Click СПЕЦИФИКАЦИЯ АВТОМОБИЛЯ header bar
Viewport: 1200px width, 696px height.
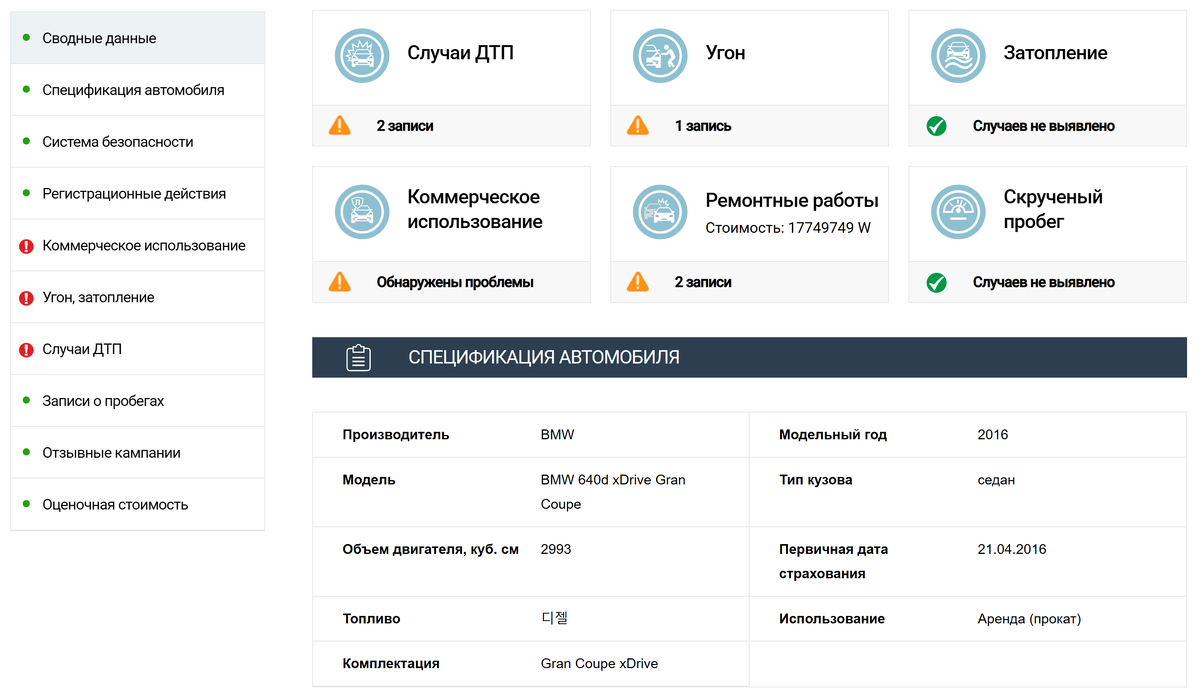point(749,357)
